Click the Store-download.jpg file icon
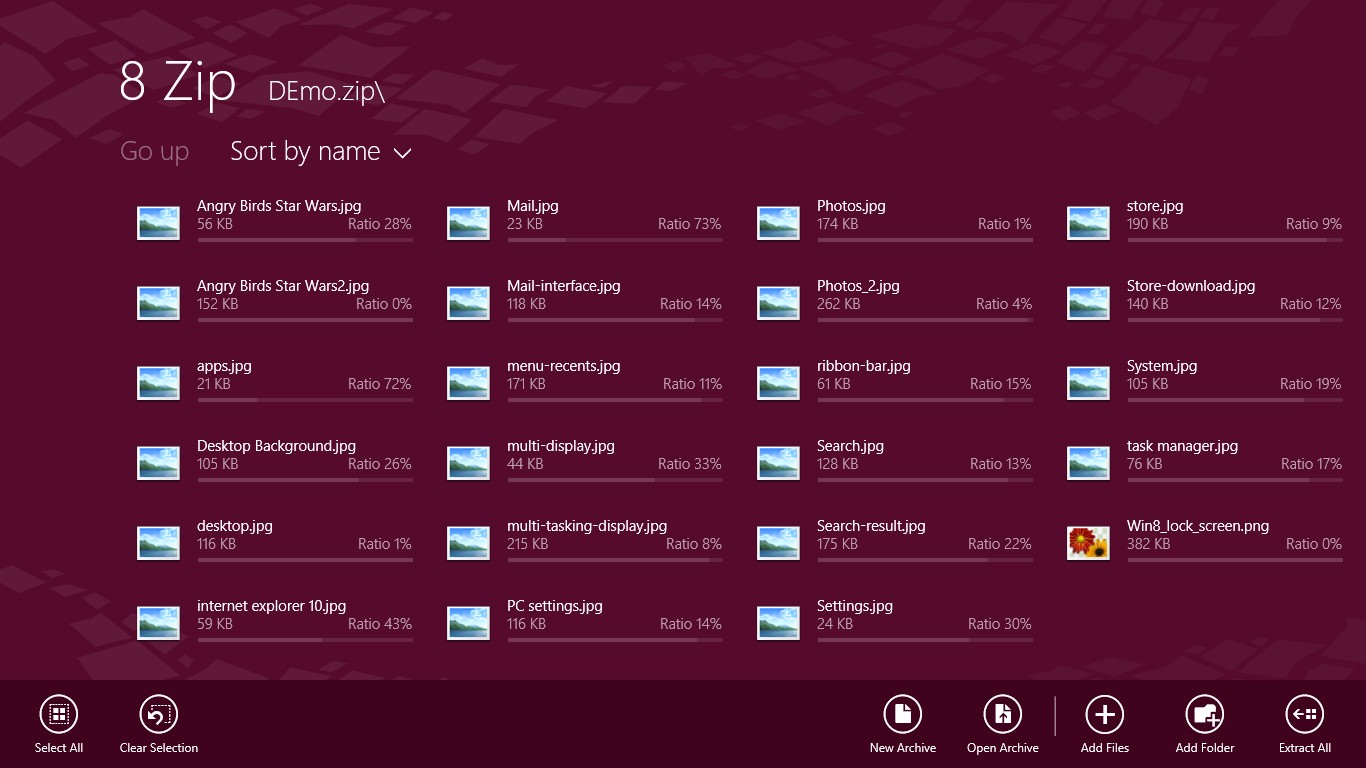 pos(1088,303)
